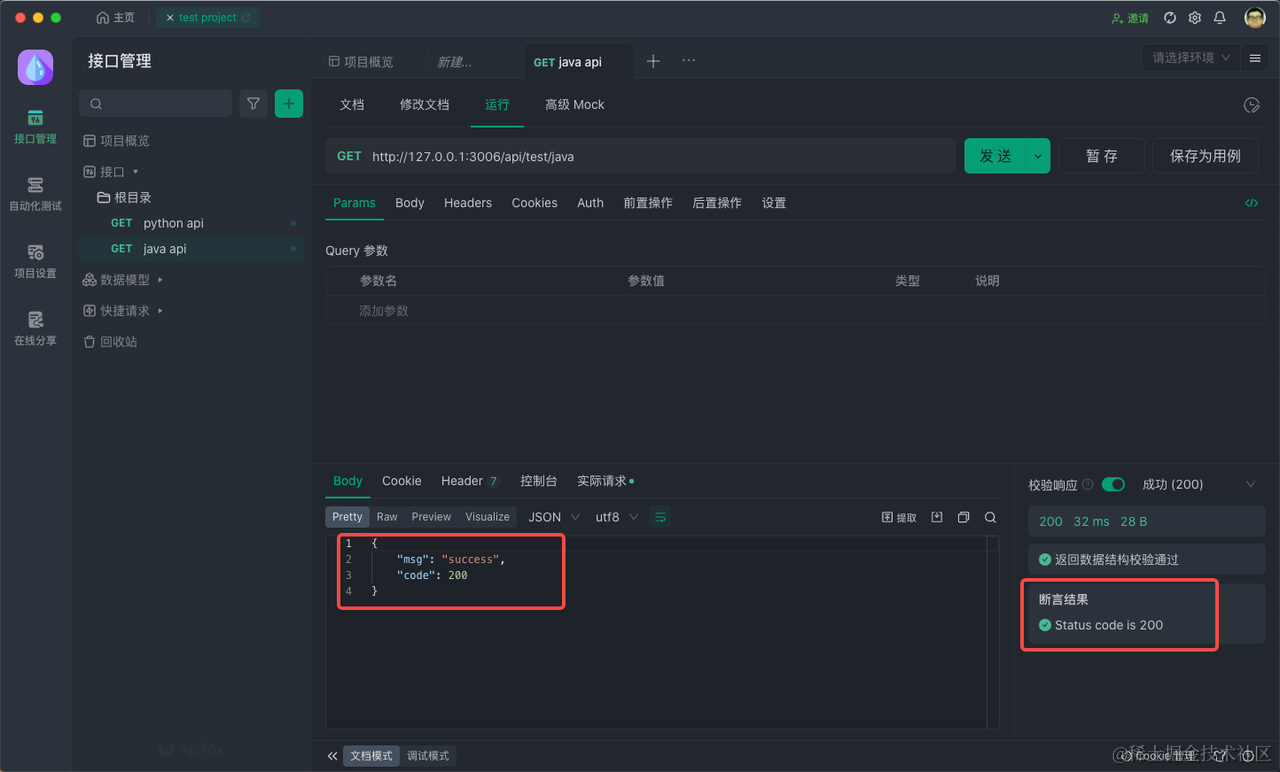
Task: Switch to the 文档 tab
Action: tap(352, 105)
